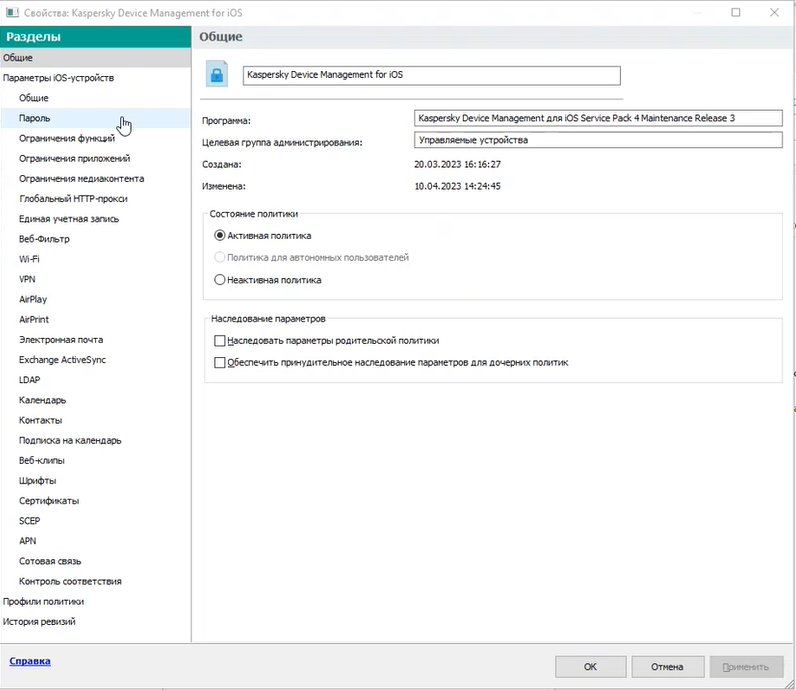Select Единая учетная запись
The height and width of the screenshot is (690, 796).
(x=95, y=219)
